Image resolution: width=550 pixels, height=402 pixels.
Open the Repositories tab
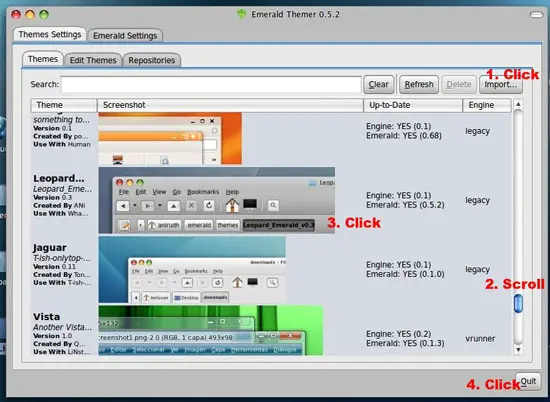pyautogui.click(x=152, y=60)
